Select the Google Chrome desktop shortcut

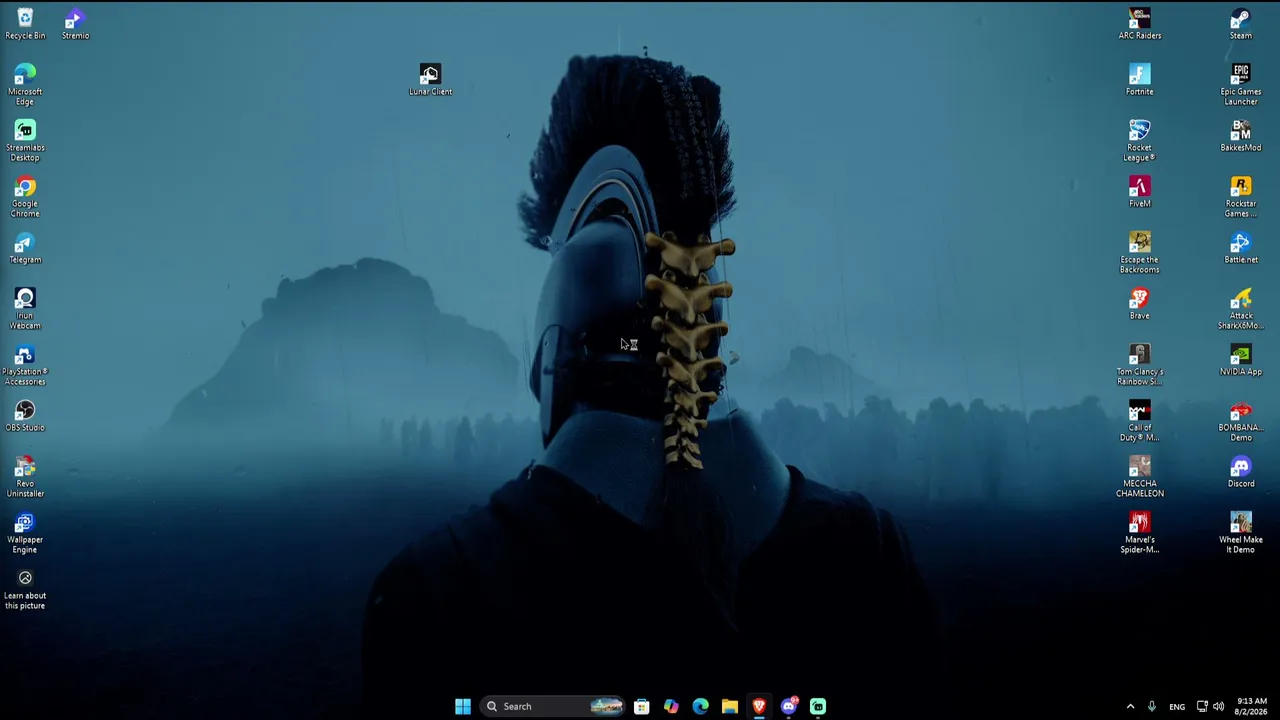(25, 197)
